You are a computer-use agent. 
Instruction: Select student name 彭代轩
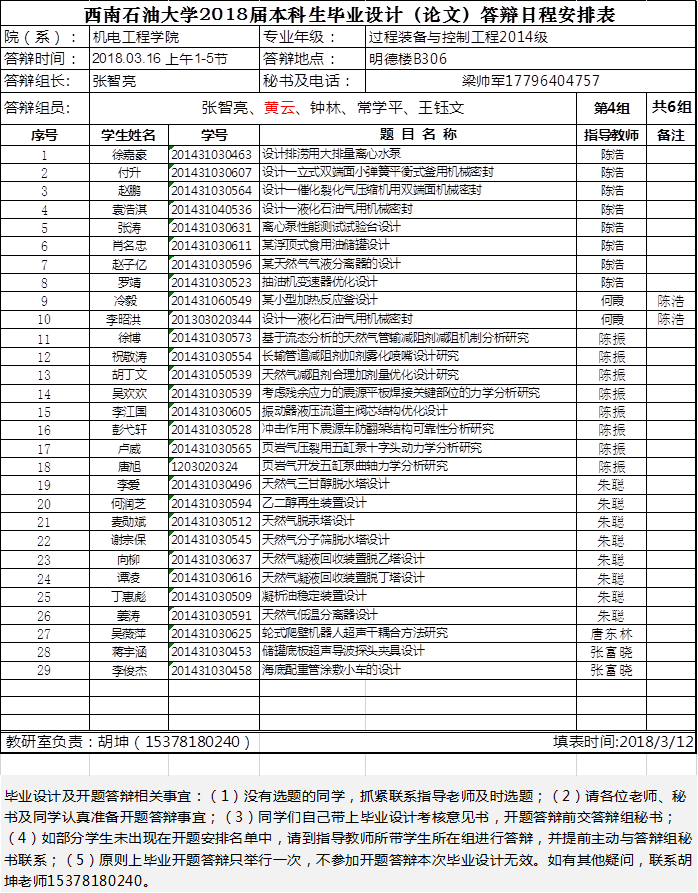pyautogui.click(x=129, y=430)
